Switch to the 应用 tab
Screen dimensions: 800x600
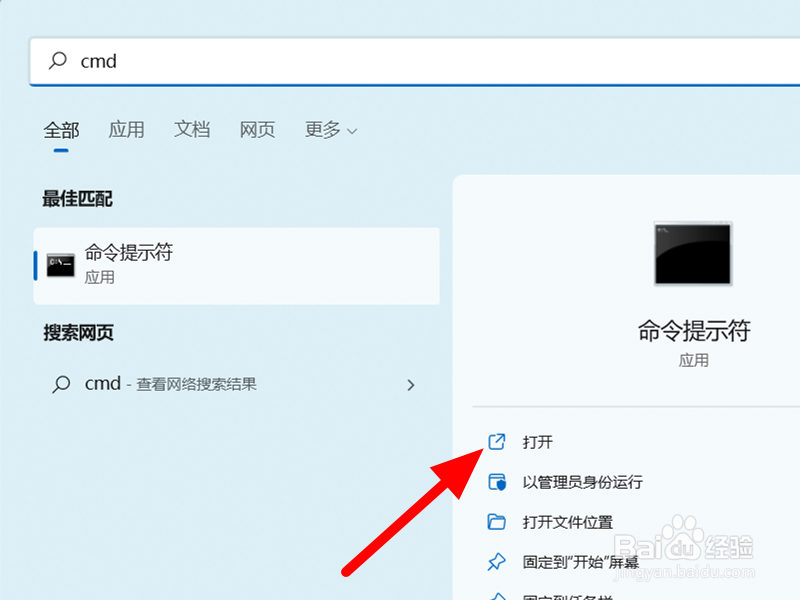126,130
